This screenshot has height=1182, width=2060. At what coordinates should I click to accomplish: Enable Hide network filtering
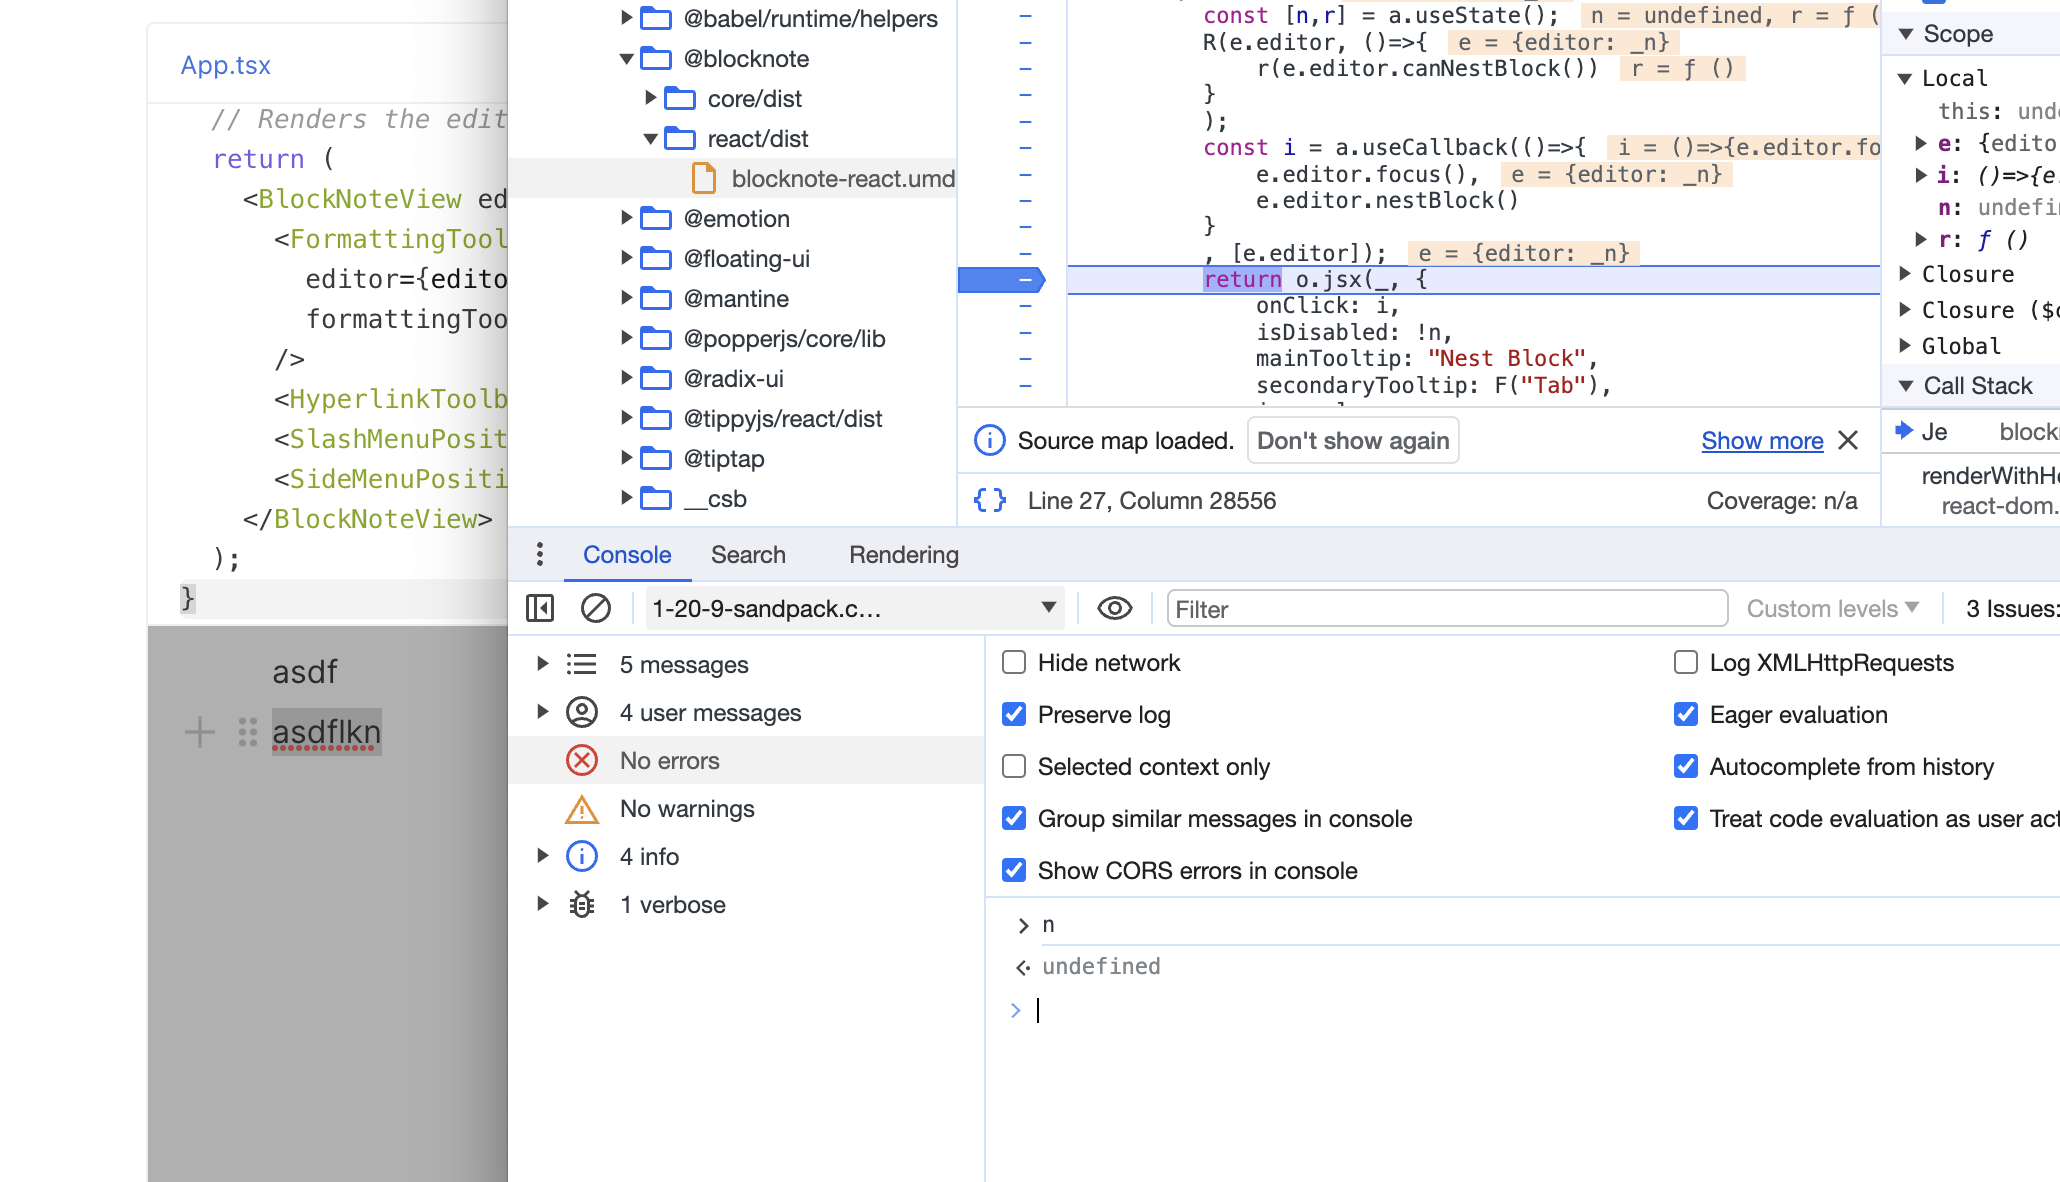tap(1014, 662)
